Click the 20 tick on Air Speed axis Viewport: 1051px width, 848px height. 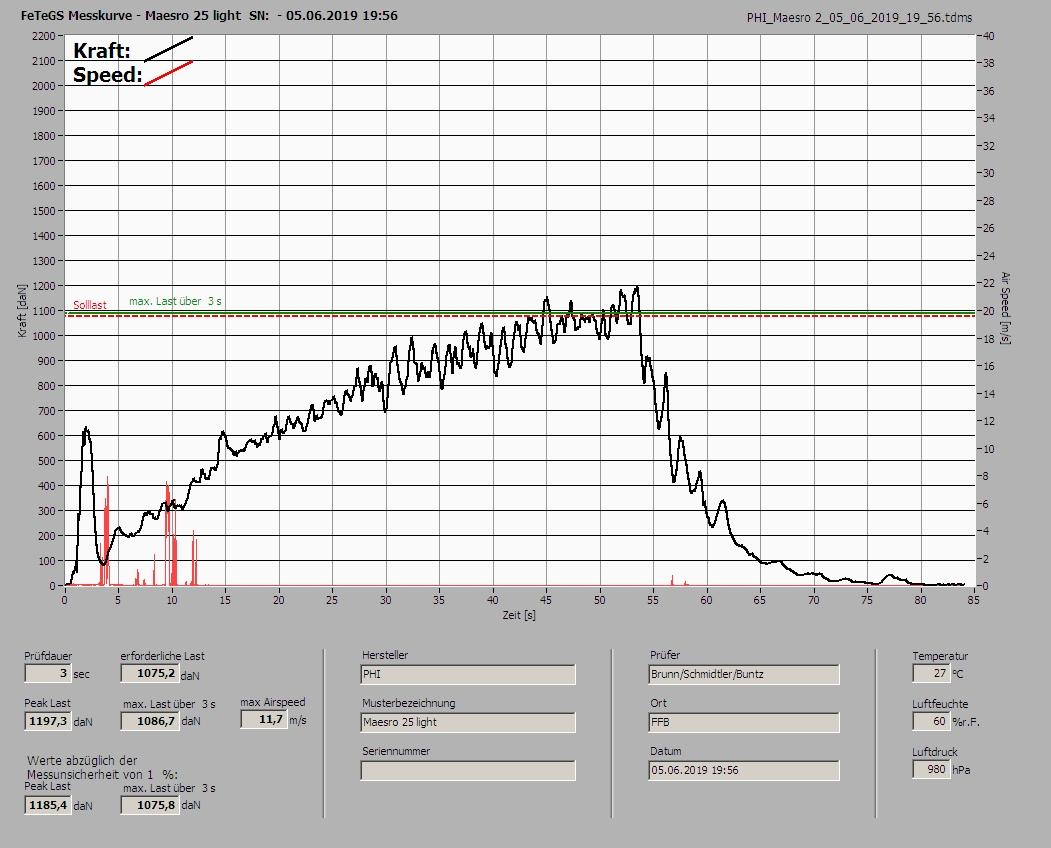[x=989, y=311]
